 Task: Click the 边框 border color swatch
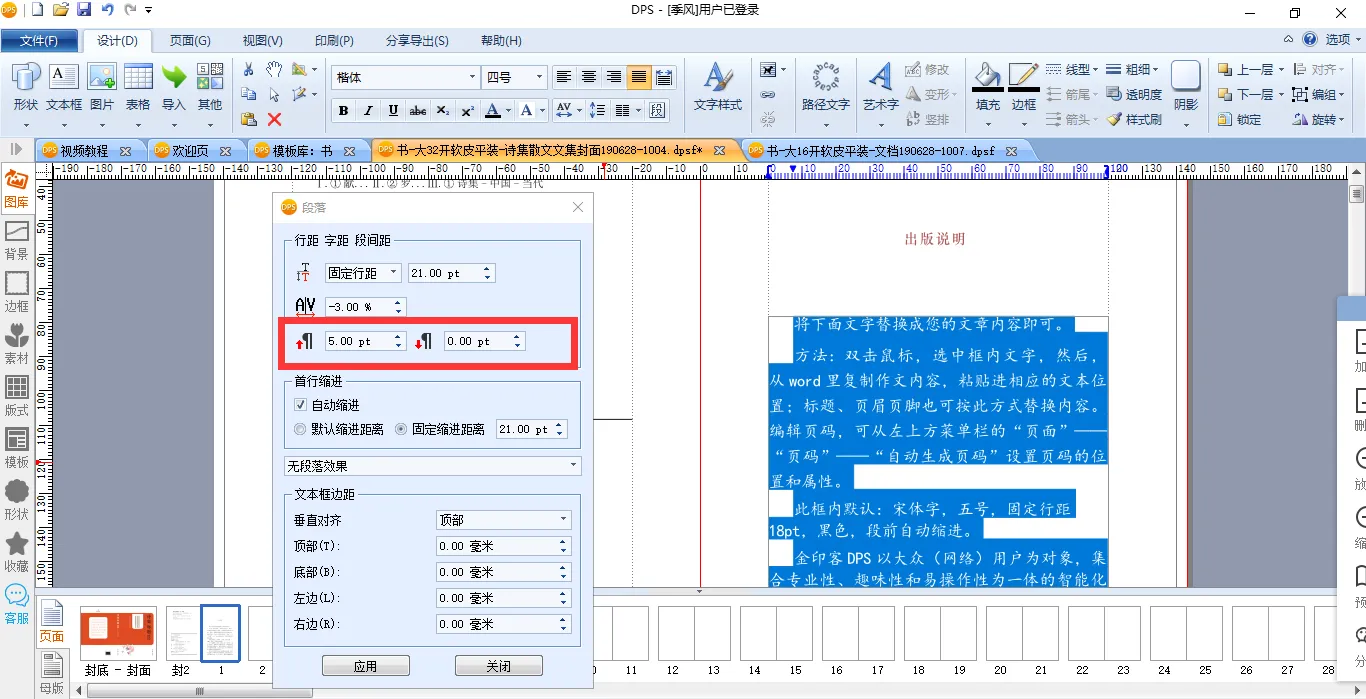point(1024,88)
